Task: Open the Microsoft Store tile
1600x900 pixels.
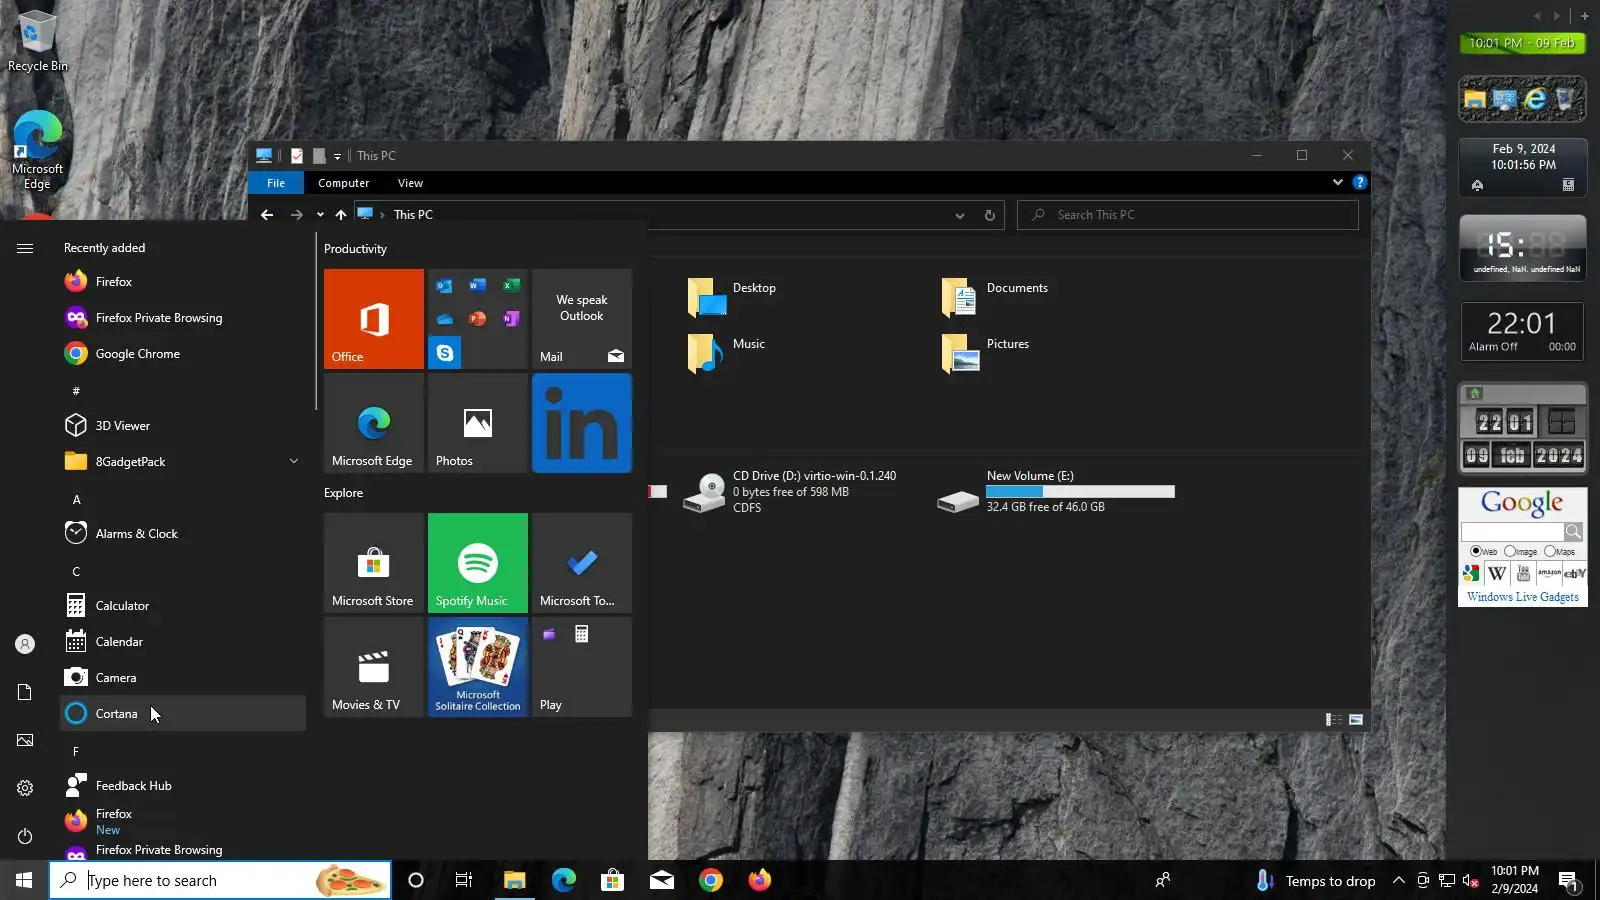Action: [374, 563]
